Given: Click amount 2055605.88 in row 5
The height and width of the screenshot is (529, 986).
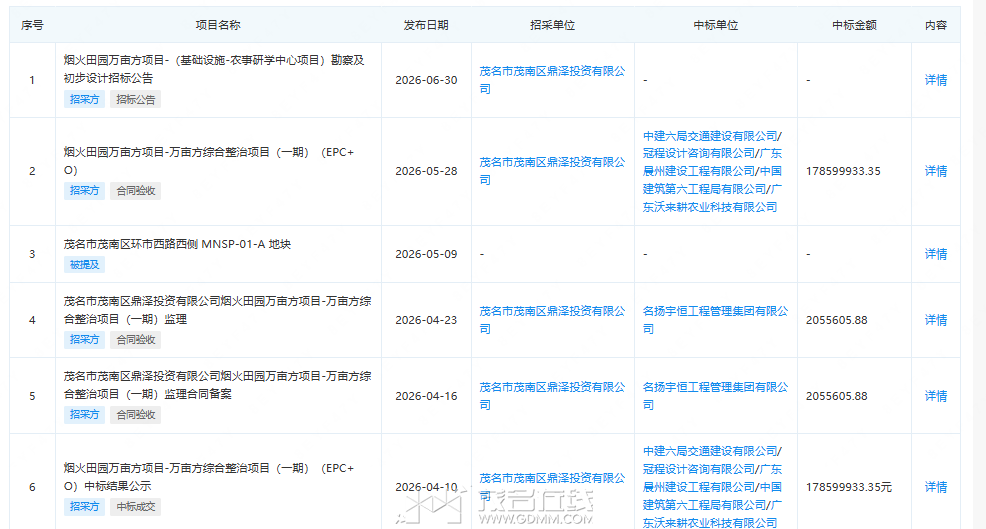Looking at the screenshot, I should click(836, 396).
